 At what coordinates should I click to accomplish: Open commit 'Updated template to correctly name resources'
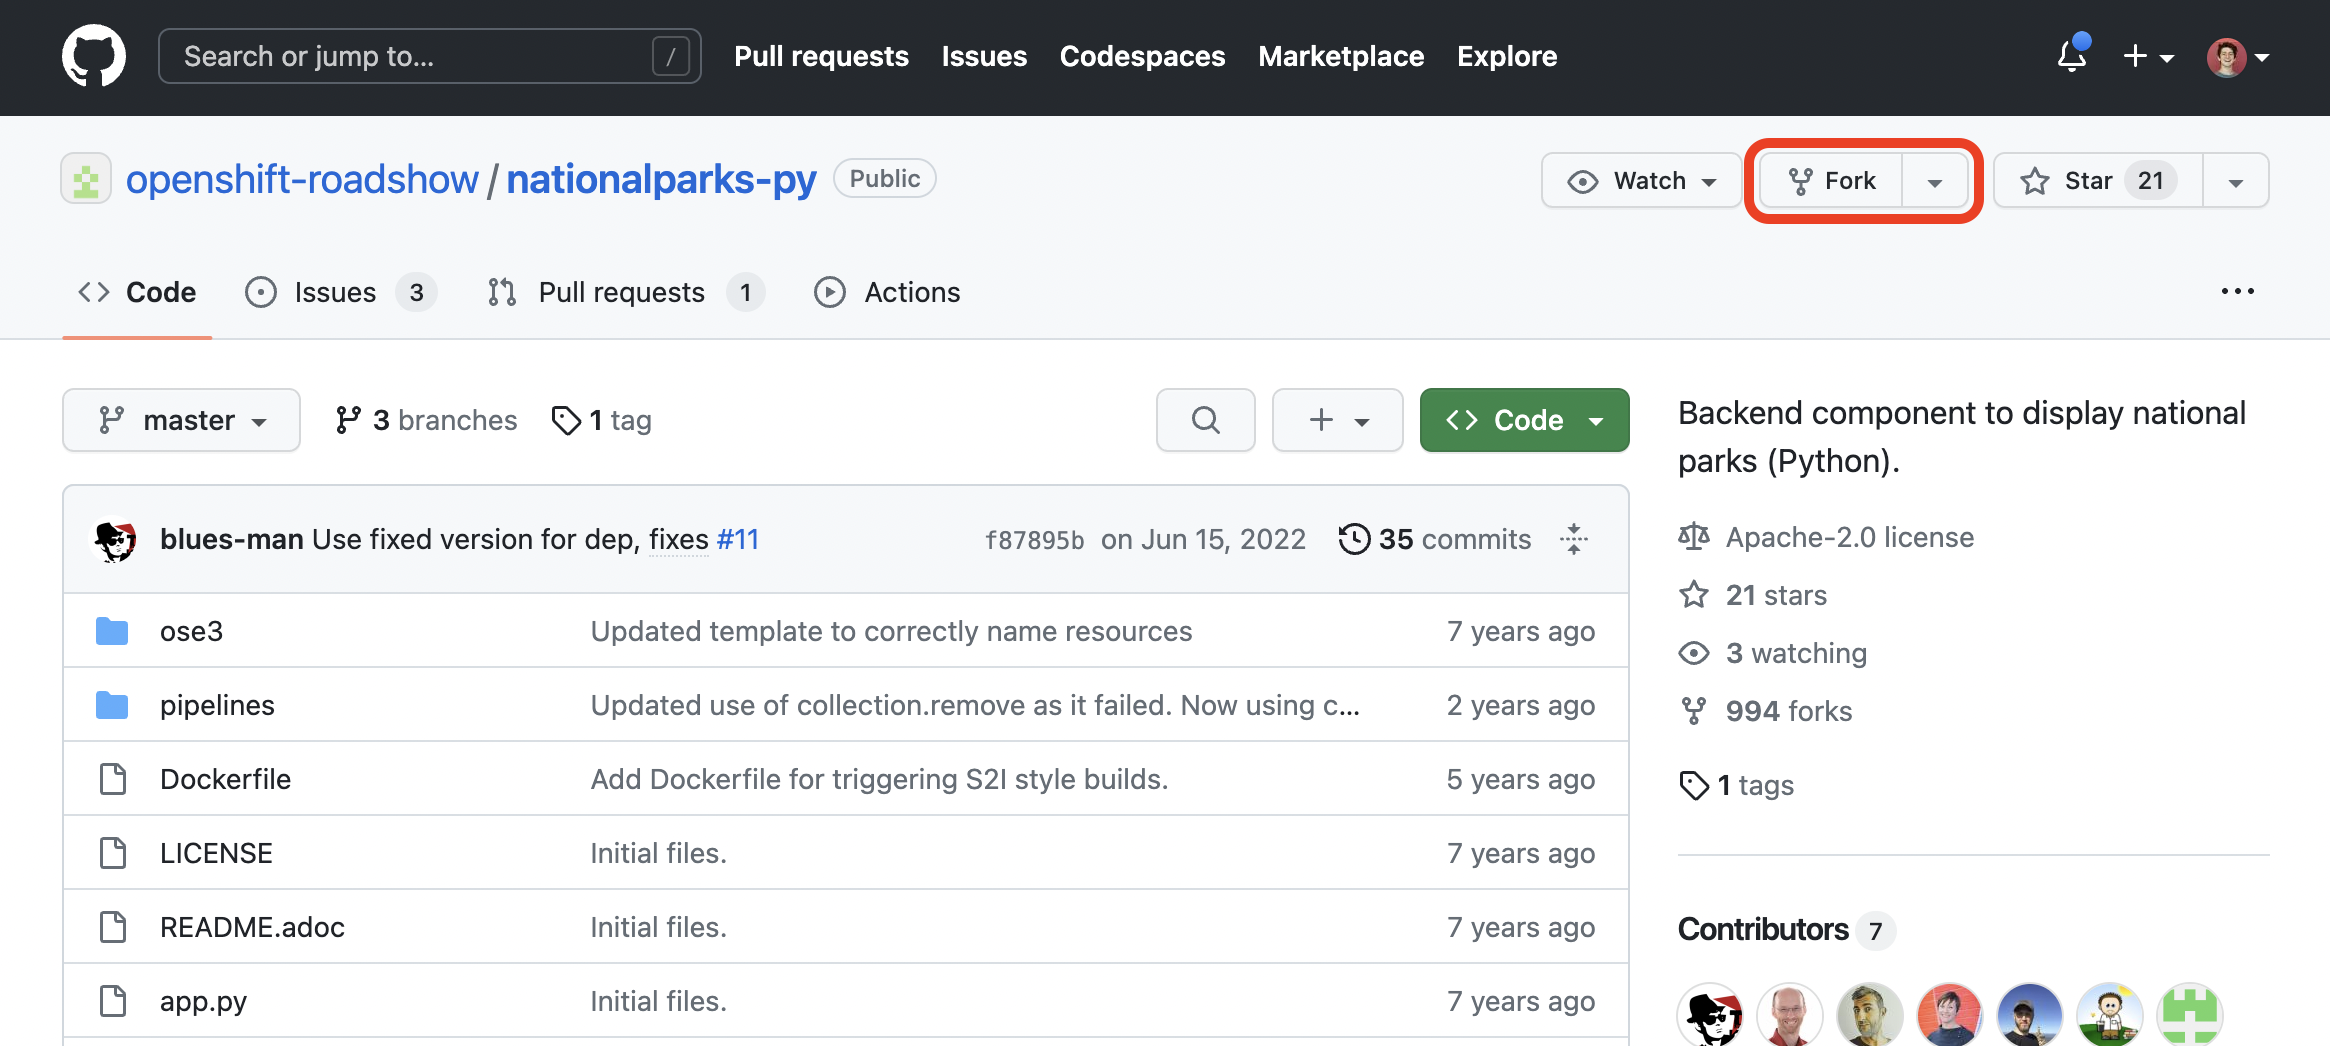click(891, 631)
